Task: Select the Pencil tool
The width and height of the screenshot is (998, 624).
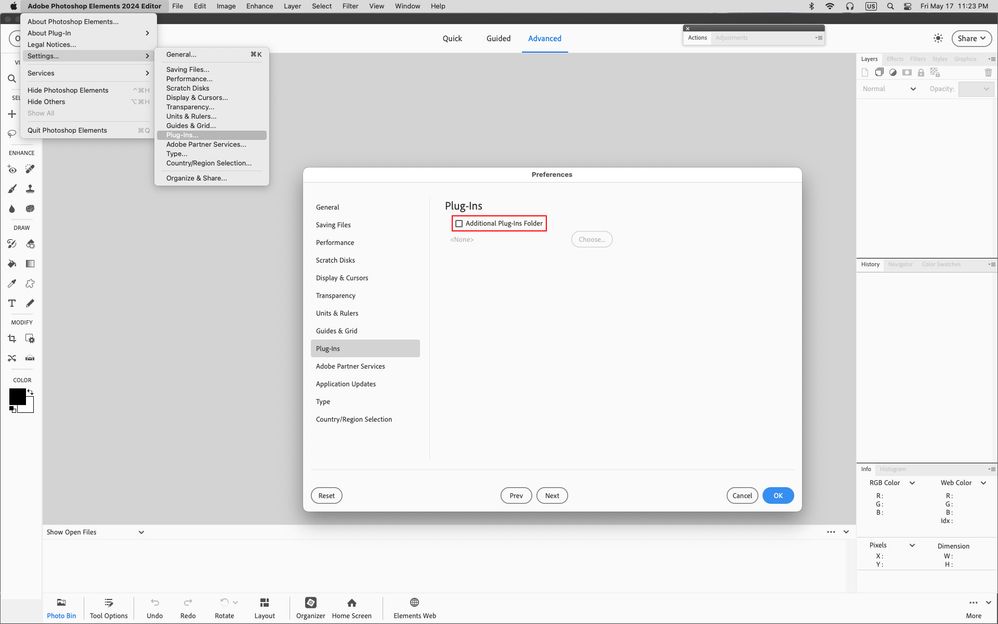Action: 30,303
